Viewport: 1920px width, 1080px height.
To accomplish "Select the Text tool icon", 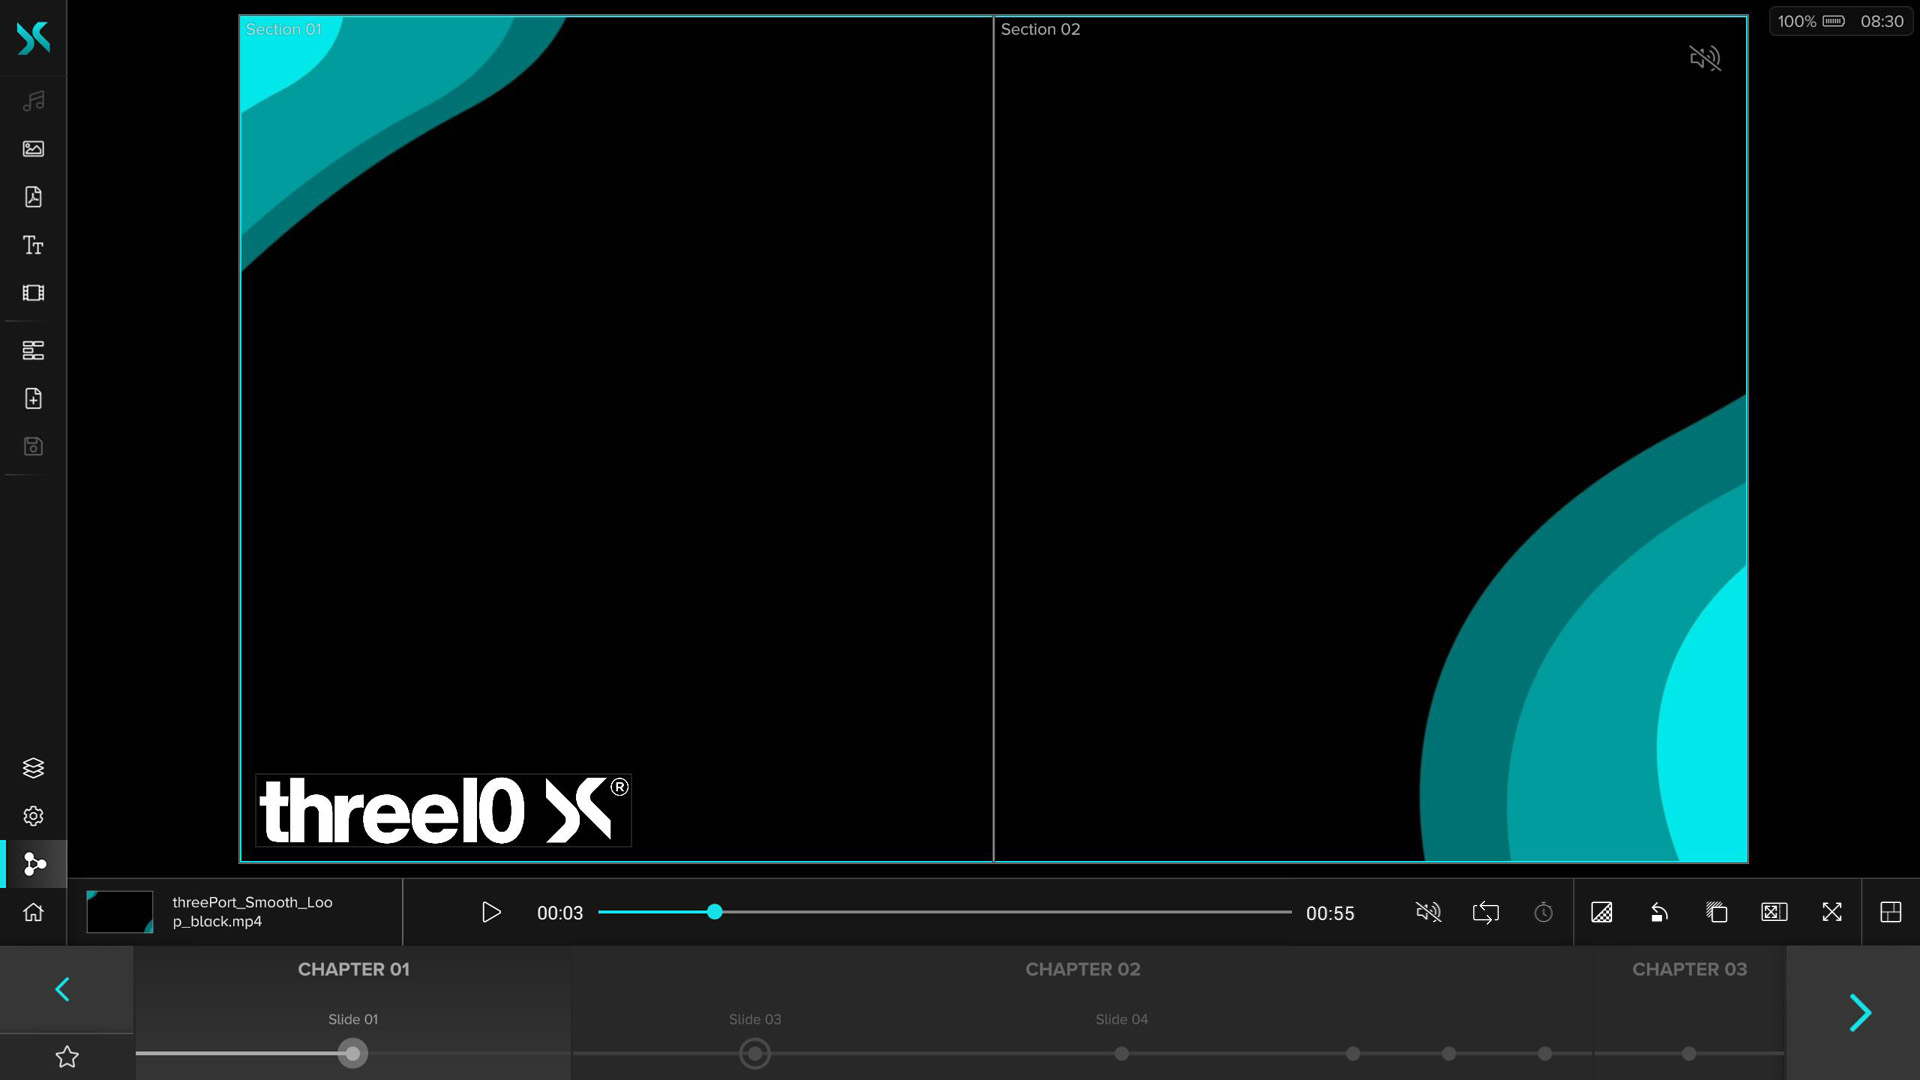I will coord(33,245).
